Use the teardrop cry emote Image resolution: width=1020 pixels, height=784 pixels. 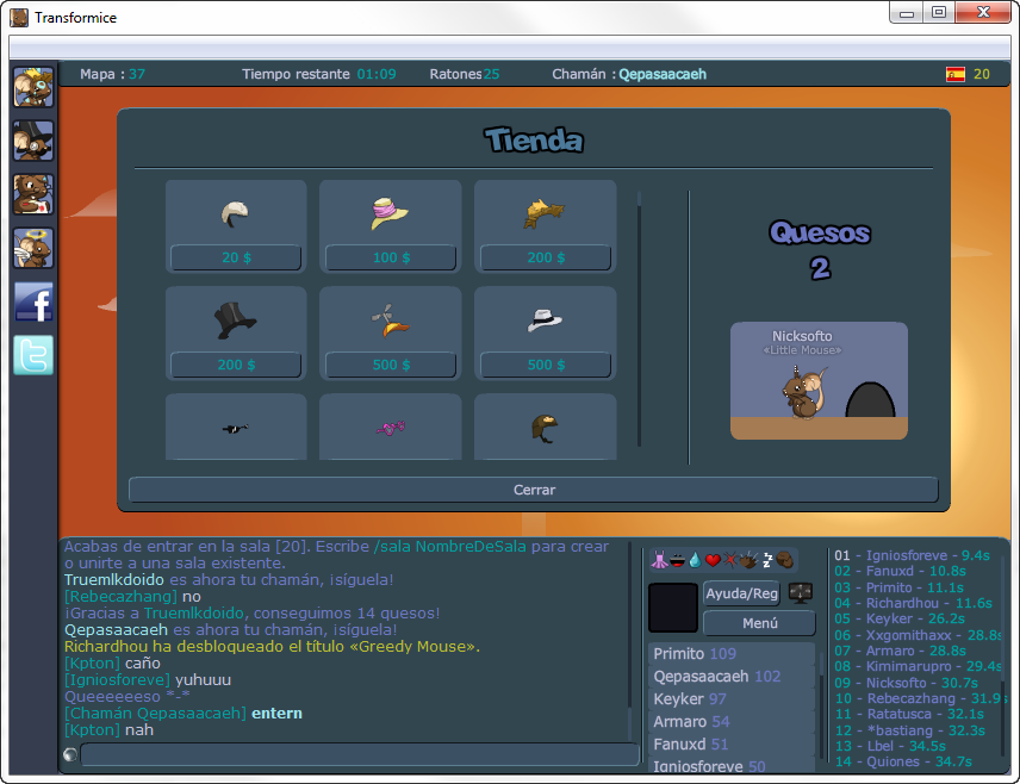(695, 560)
